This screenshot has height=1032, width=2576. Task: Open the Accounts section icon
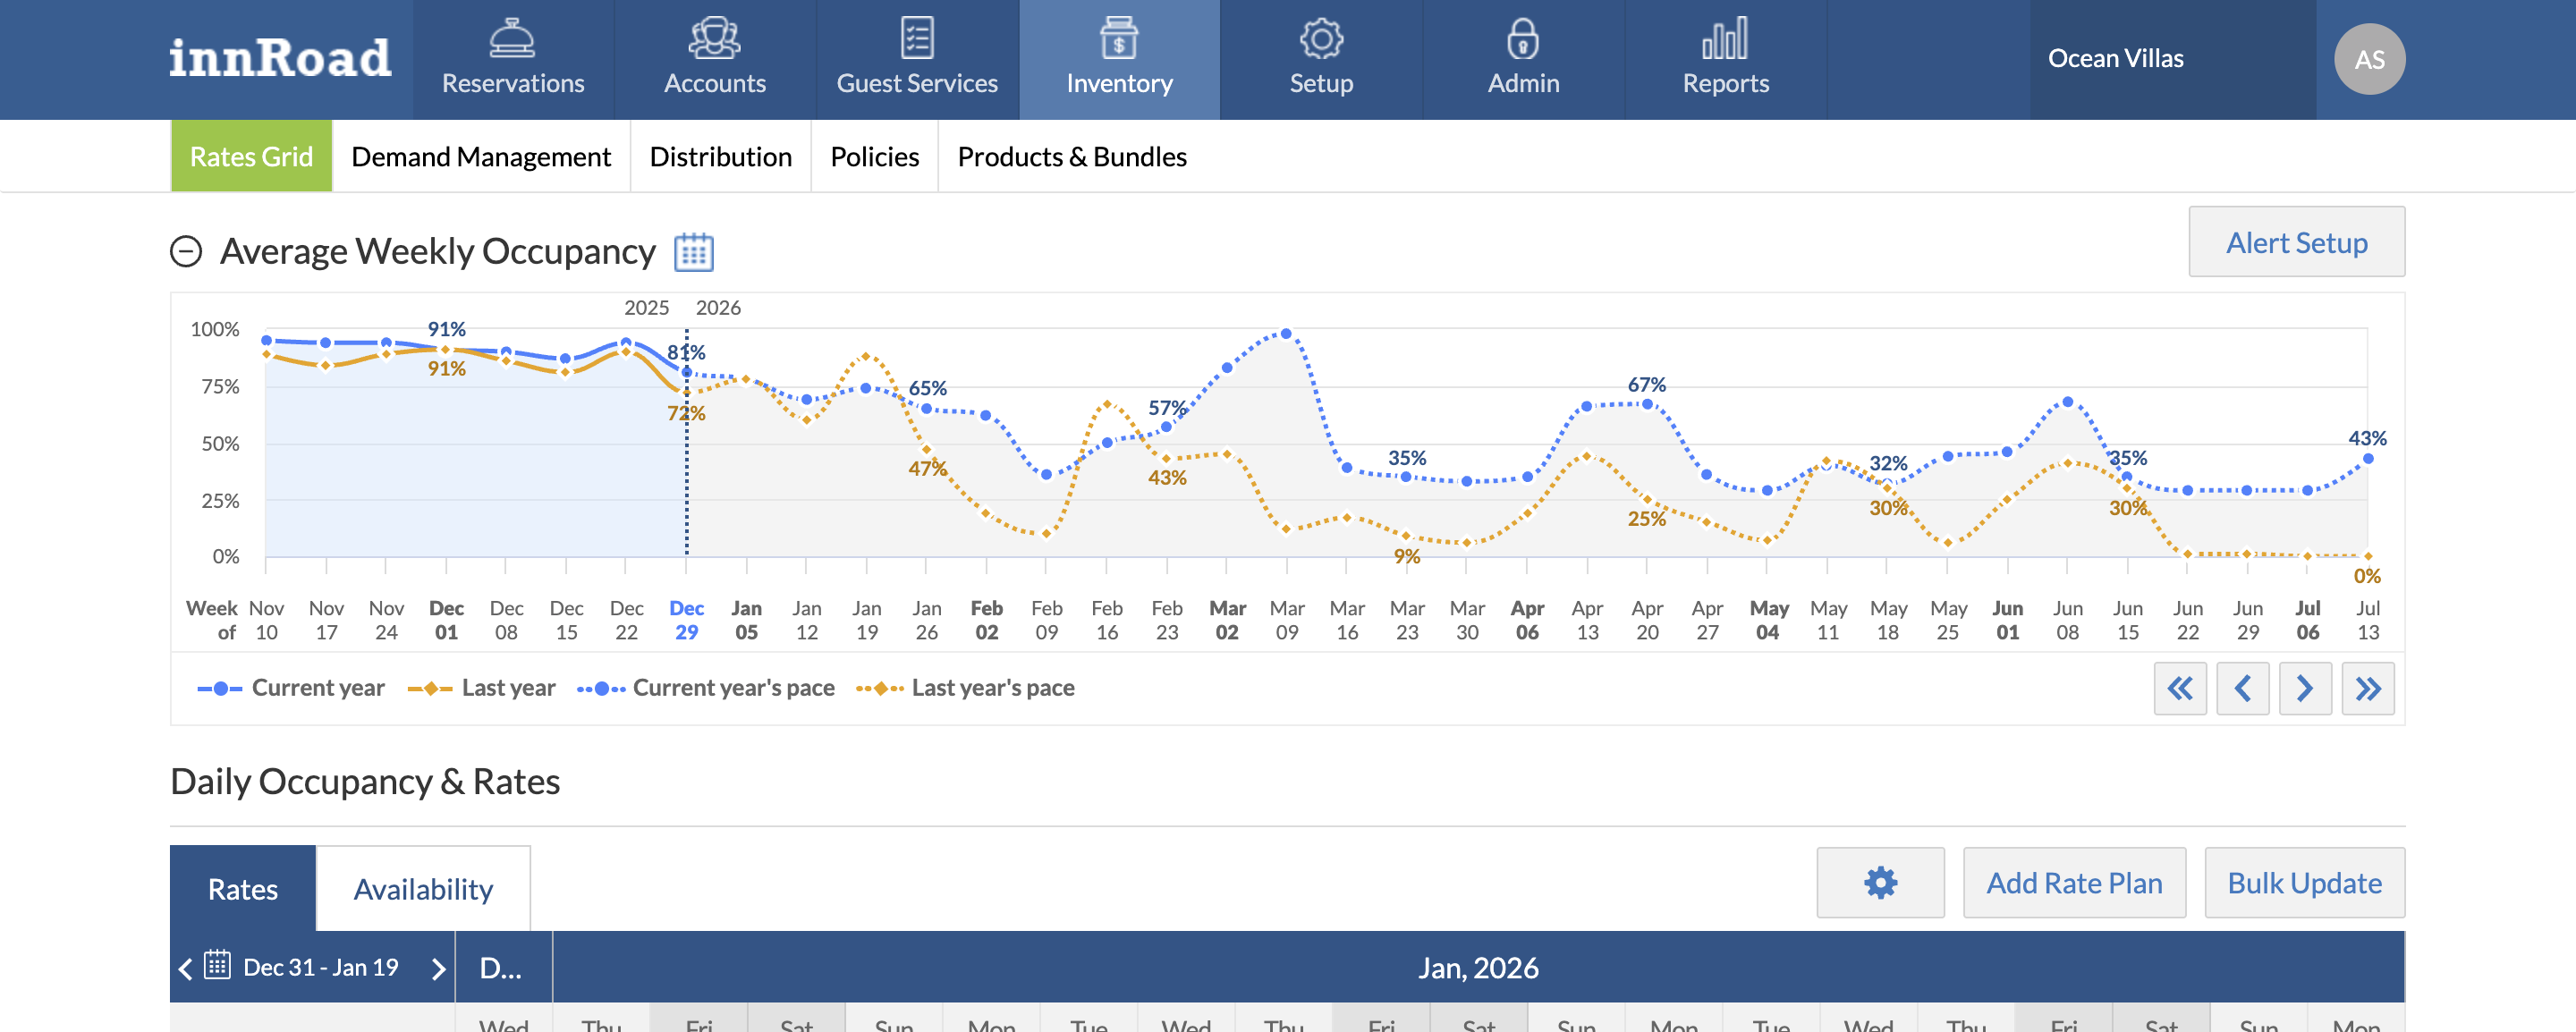click(714, 40)
